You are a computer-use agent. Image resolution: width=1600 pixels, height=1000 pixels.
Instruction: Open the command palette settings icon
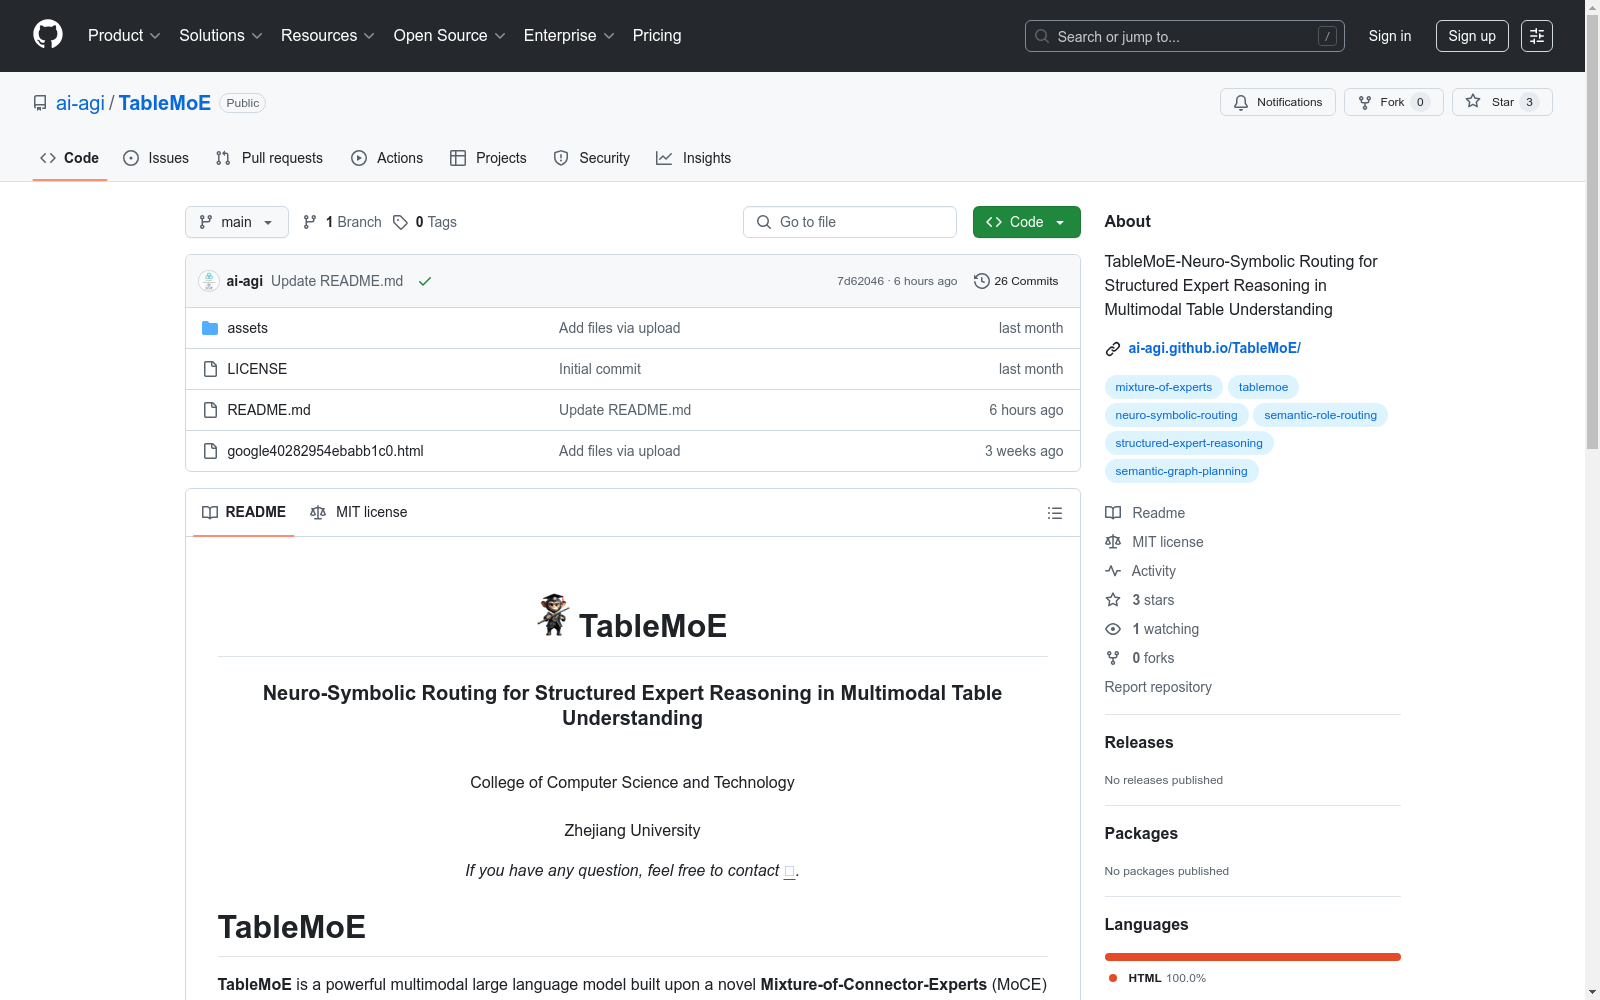1537,36
